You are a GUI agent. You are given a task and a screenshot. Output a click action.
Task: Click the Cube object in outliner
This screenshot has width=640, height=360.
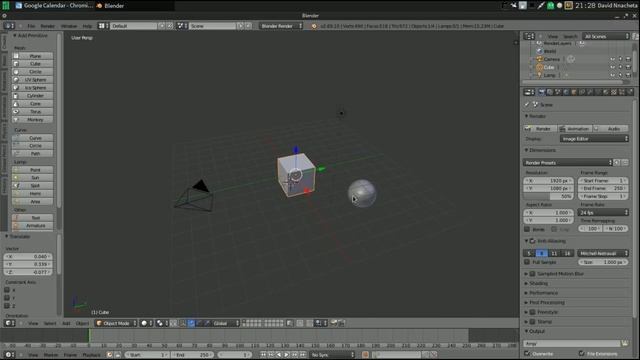[549, 67]
